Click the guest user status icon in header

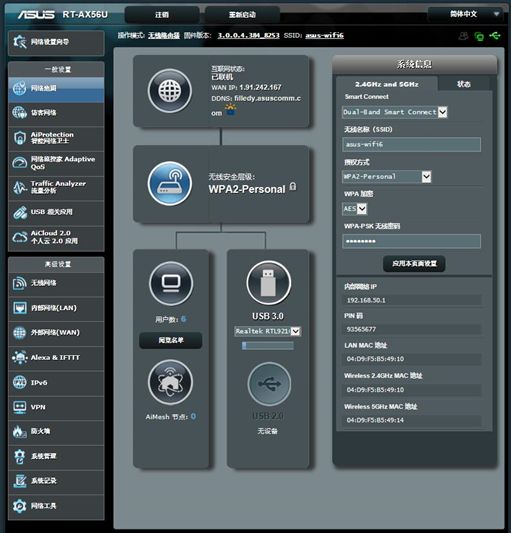[463, 36]
